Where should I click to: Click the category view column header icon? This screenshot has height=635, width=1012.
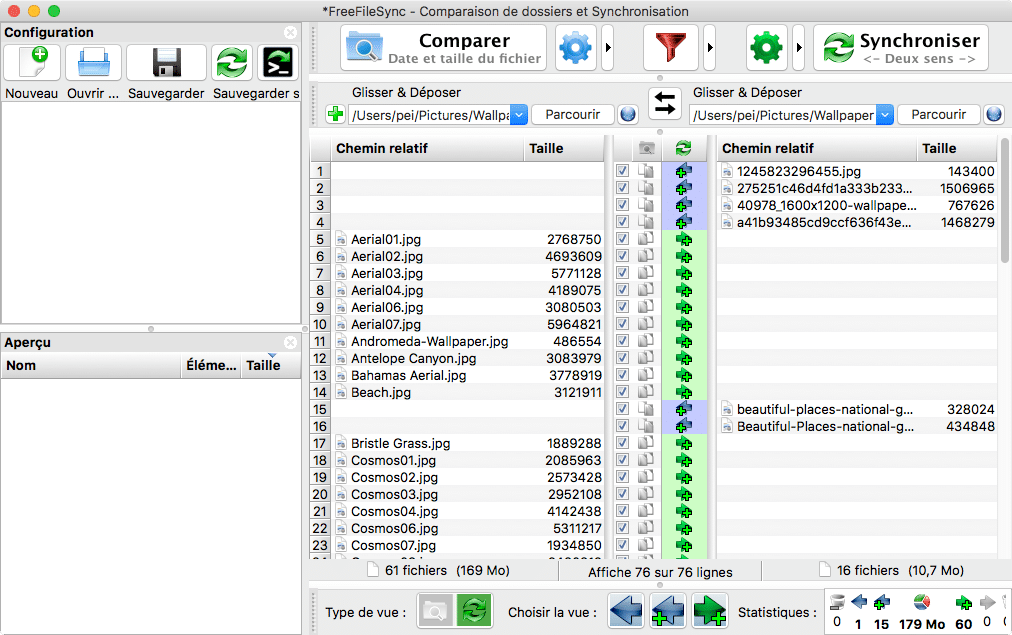point(645,148)
